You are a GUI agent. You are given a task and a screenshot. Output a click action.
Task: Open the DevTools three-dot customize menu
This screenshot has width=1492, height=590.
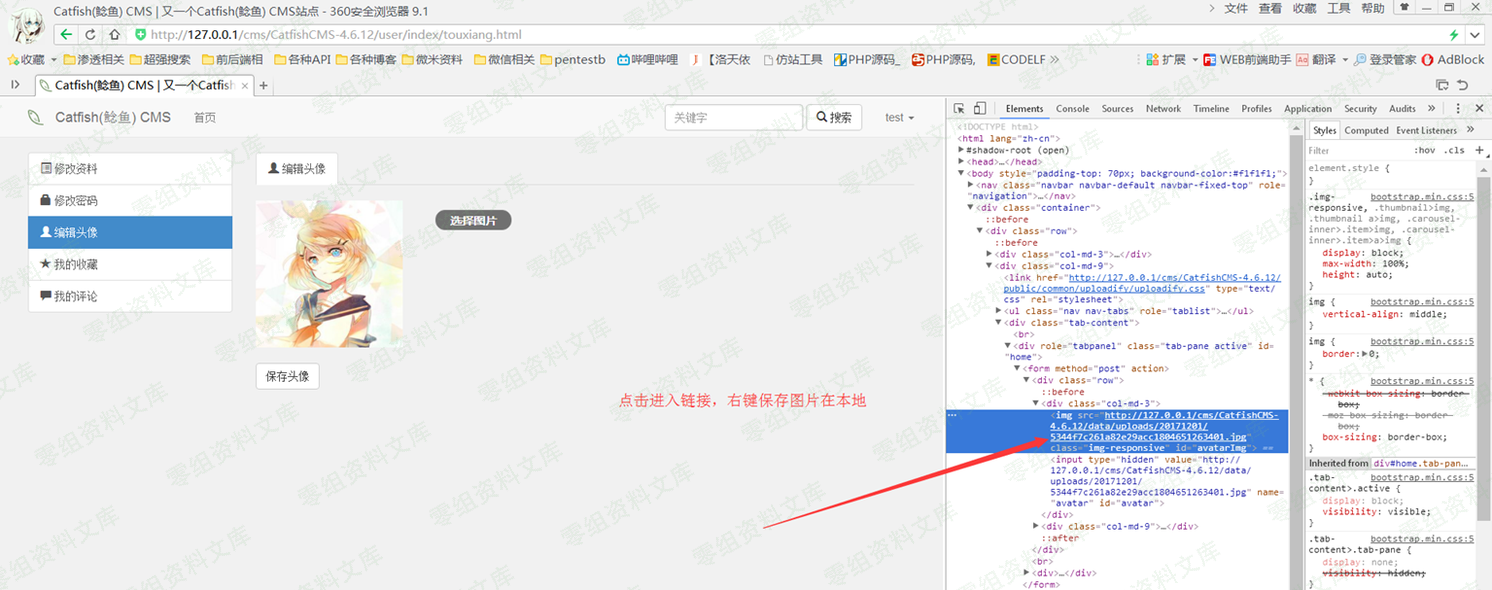pyautogui.click(x=1458, y=108)
